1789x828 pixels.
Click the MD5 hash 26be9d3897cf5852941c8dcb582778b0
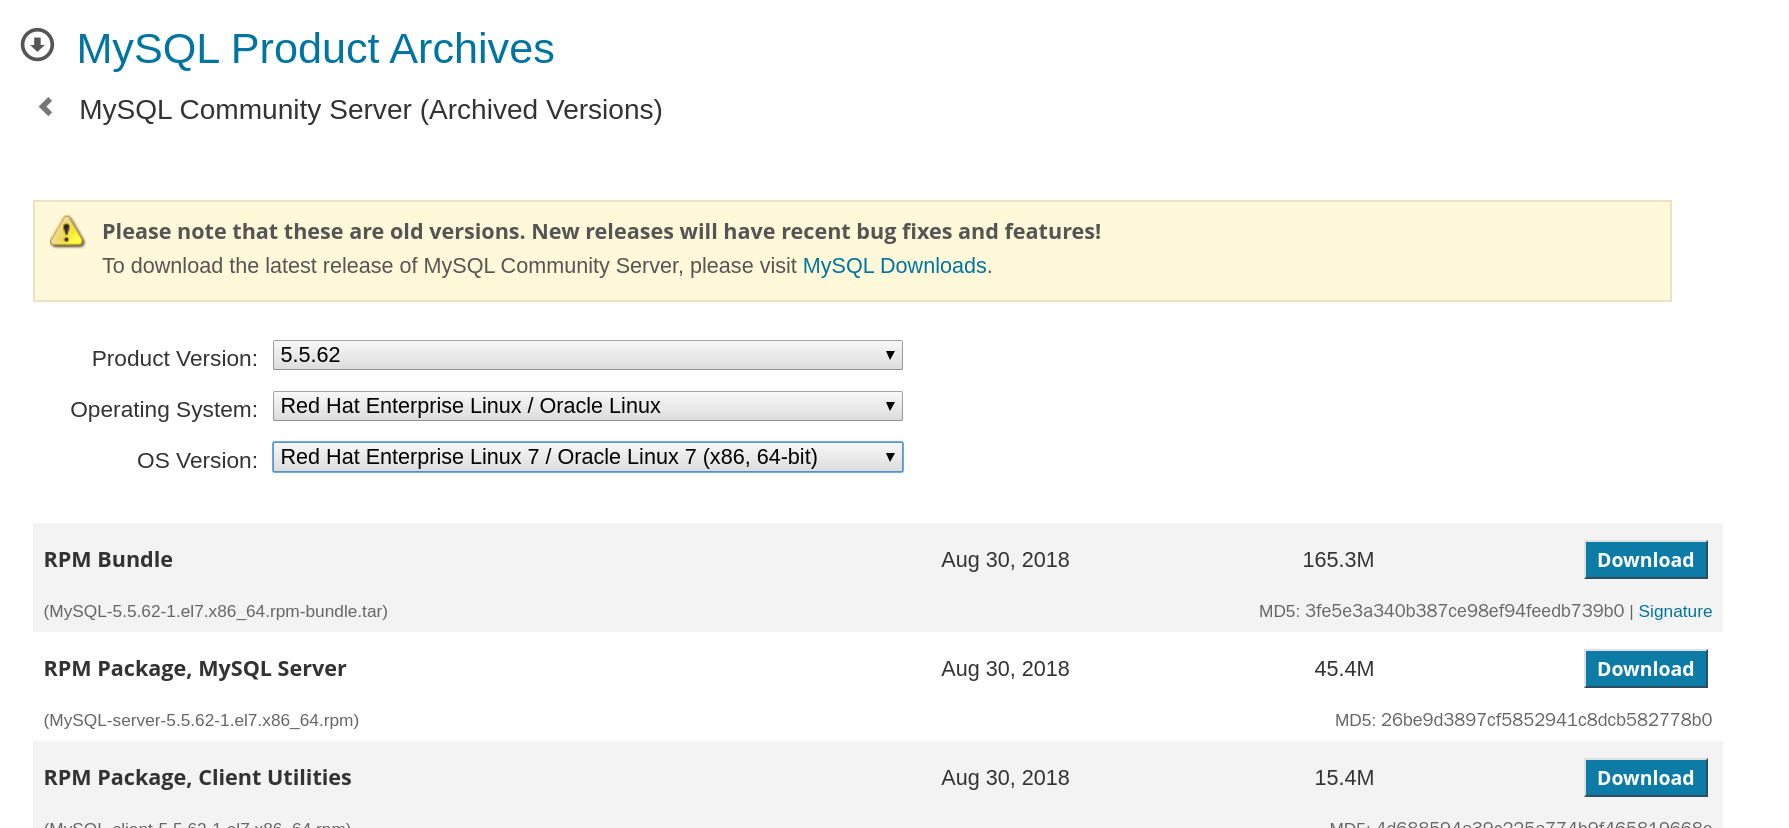tap(1546, 720)
